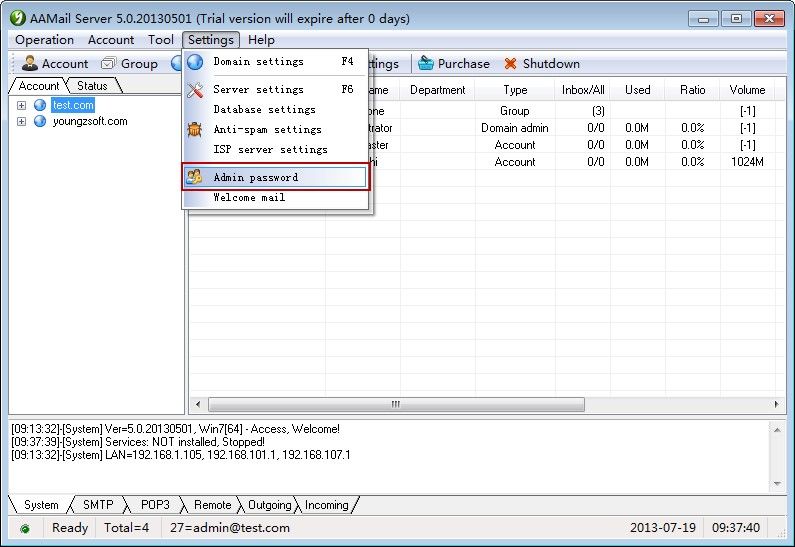Sort by the Department column header

click(x=438, y=90)
